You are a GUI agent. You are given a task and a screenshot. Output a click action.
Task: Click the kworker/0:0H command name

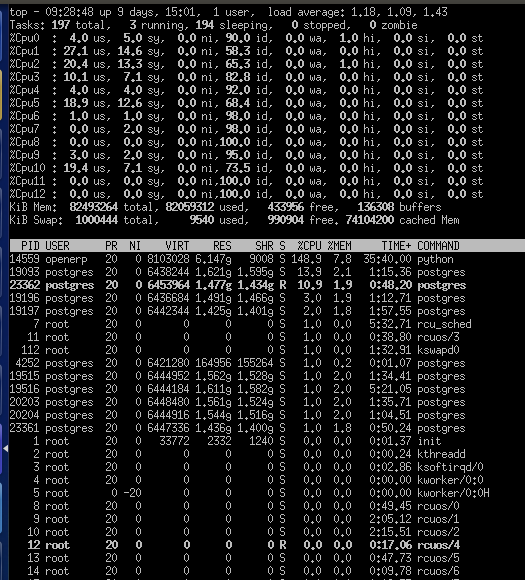point(453,493)
